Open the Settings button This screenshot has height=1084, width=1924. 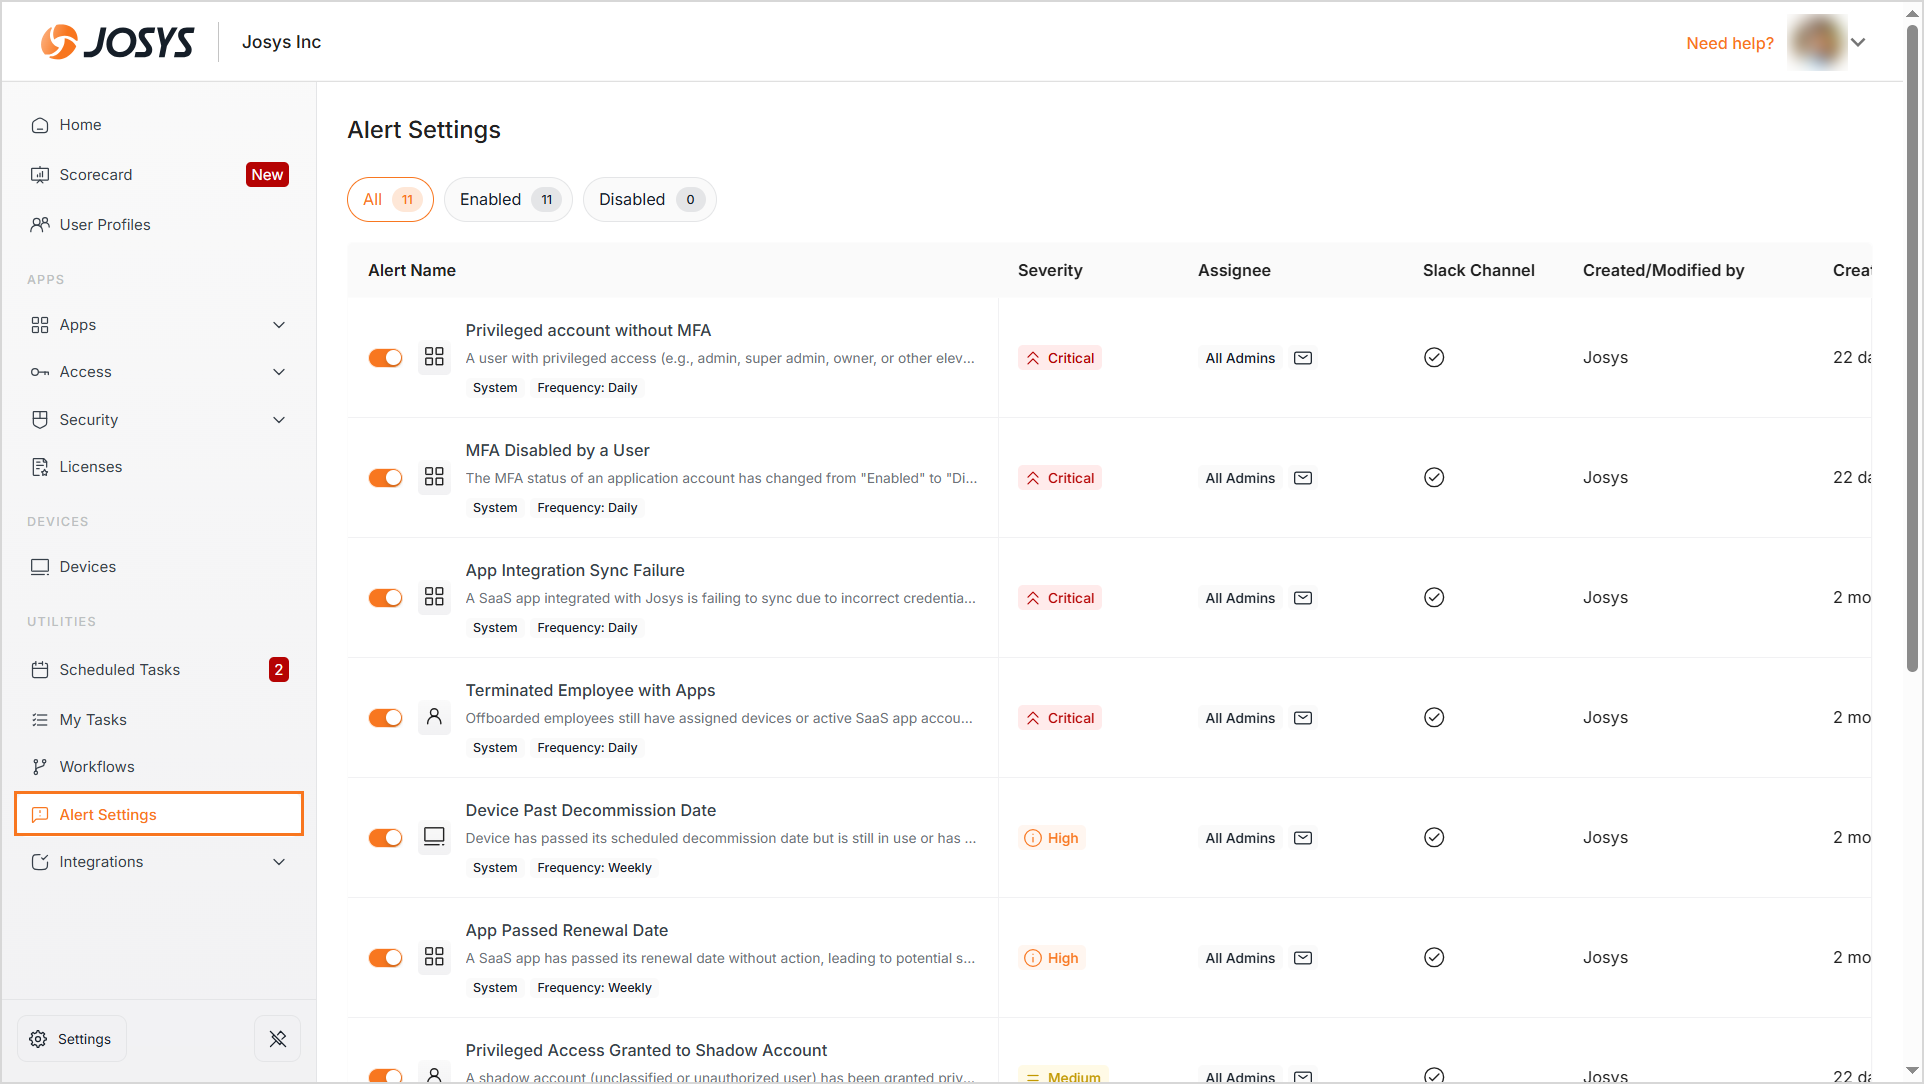pos(72,1039)
